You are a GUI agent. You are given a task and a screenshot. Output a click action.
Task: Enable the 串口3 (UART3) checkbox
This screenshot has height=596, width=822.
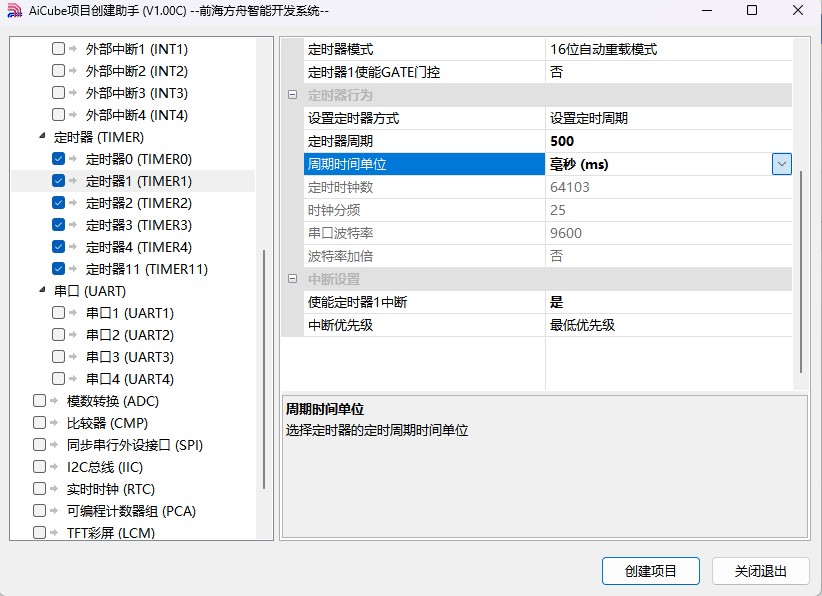pos(58,357)
